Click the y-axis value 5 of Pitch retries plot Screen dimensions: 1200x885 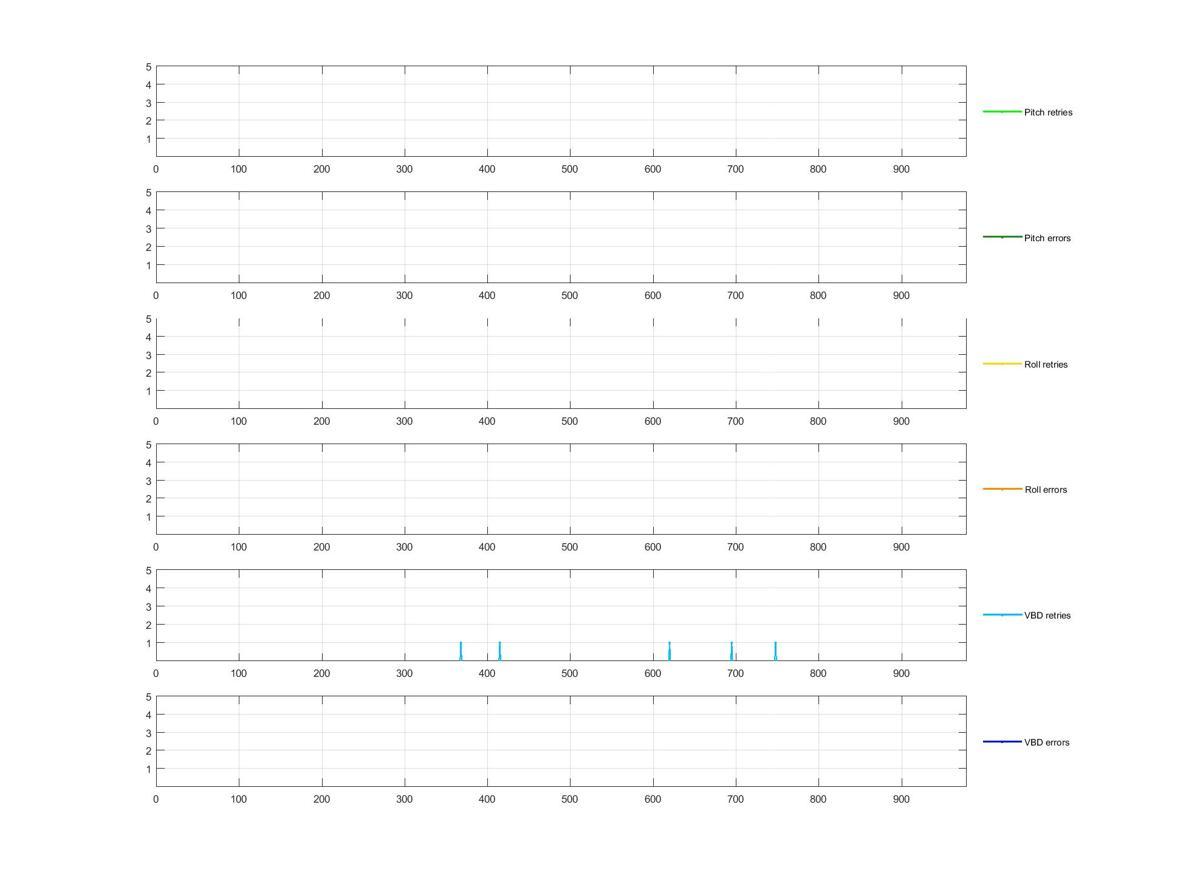coord(149,67)
